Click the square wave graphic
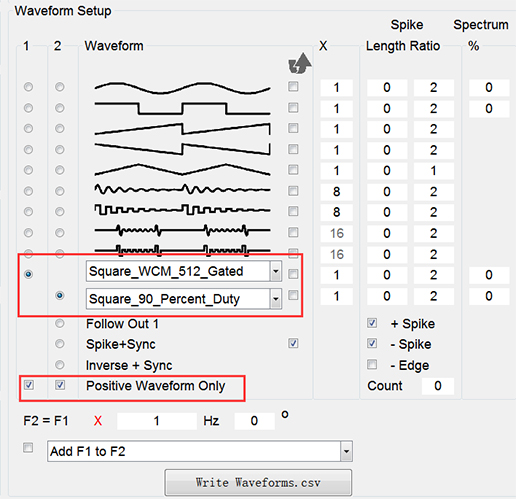516x499 pixels. click(182, 108)
